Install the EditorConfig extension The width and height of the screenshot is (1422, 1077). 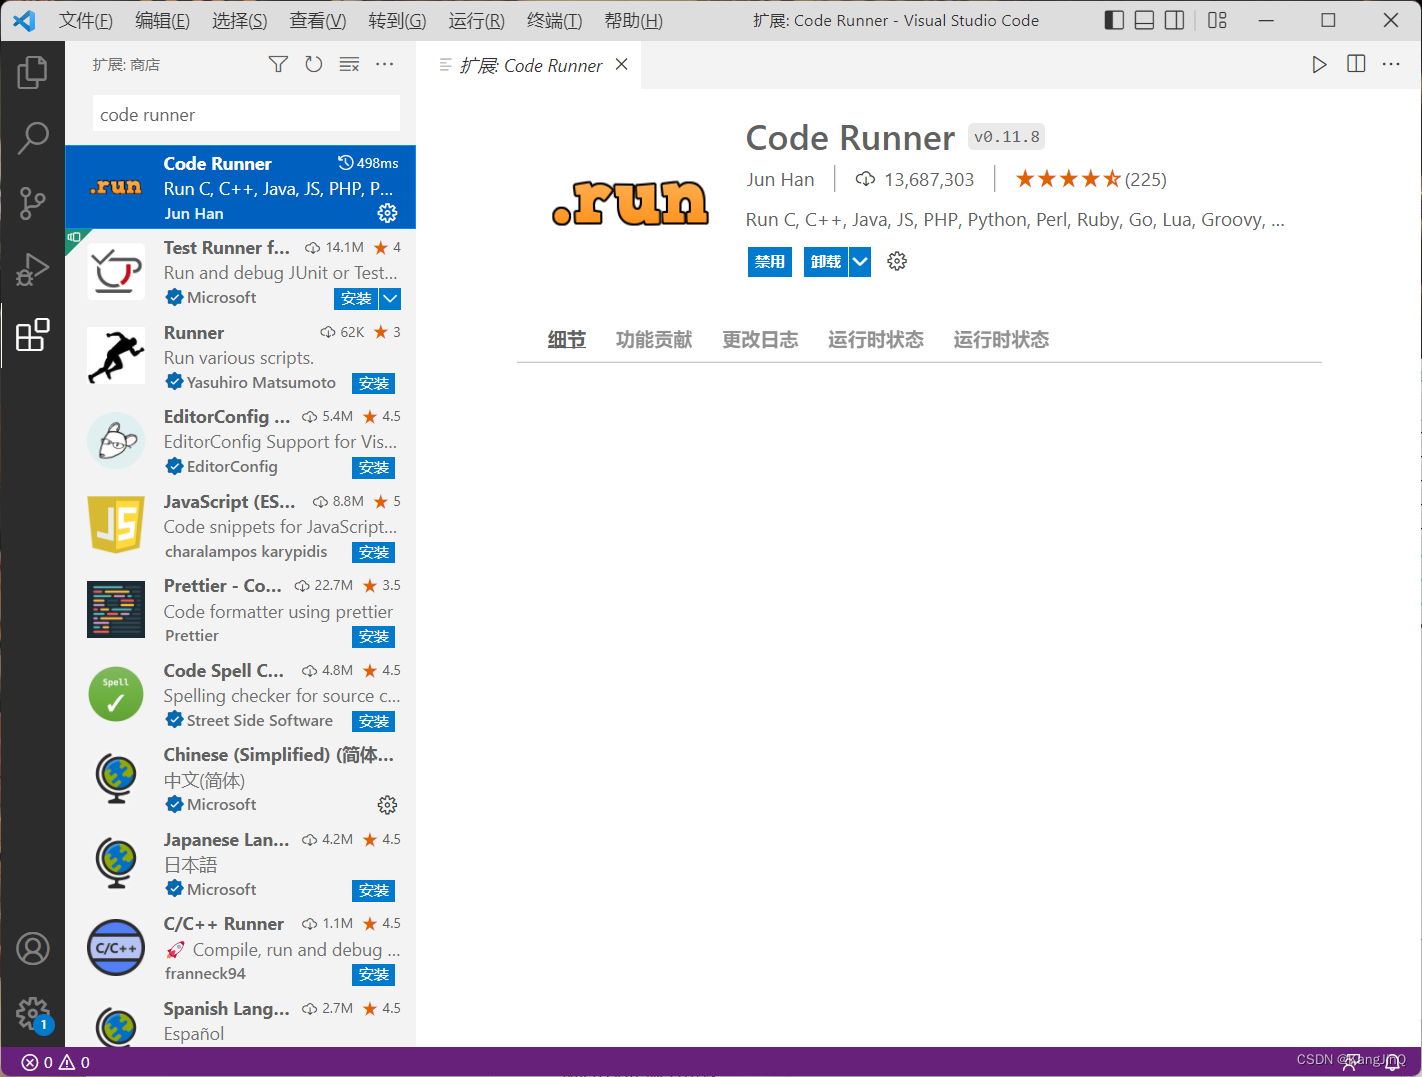[x=374, y=467]
